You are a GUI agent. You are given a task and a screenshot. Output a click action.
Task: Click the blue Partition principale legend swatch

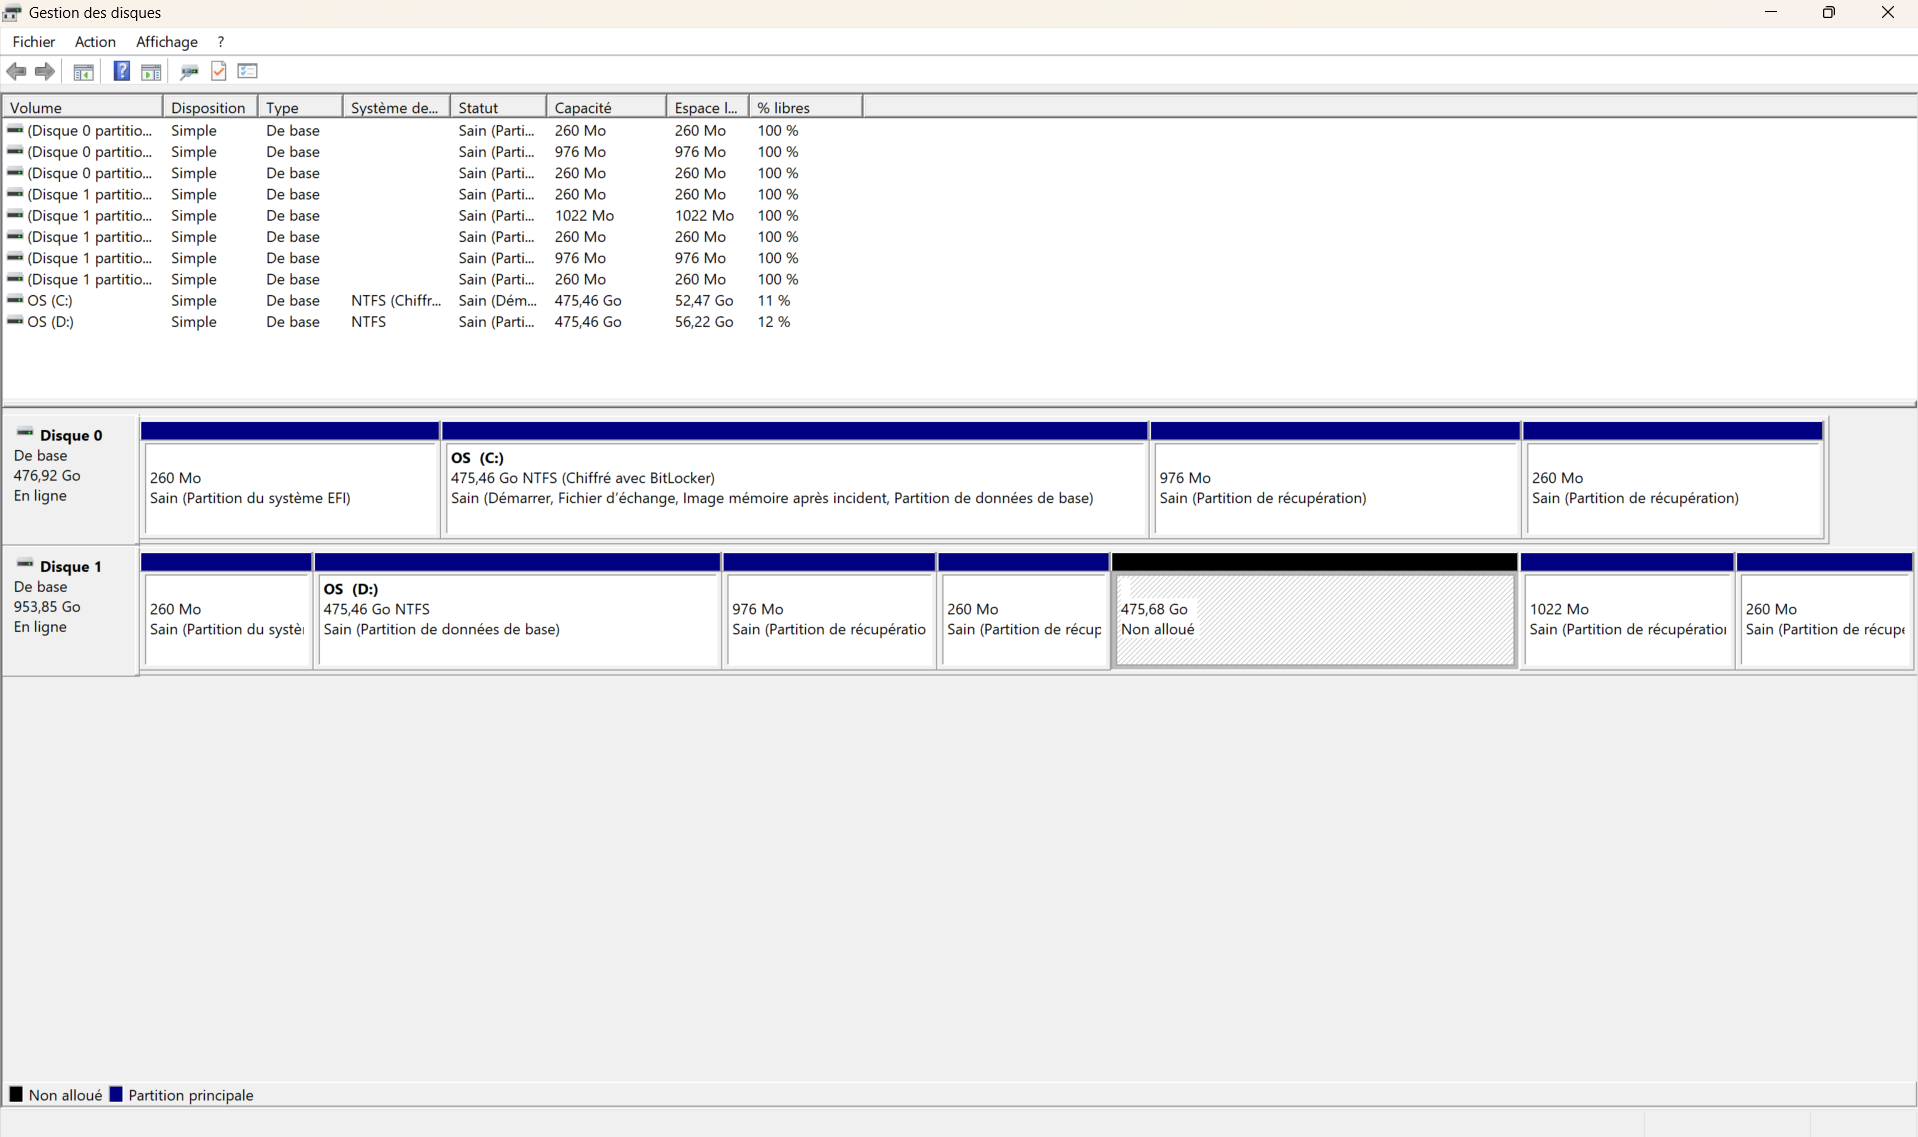coord(116,1095)
